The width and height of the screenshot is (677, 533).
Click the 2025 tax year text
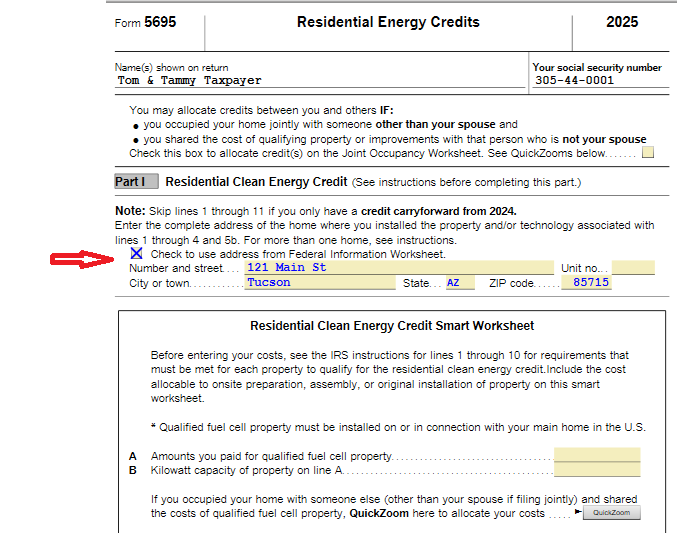[x=622, y=22]
